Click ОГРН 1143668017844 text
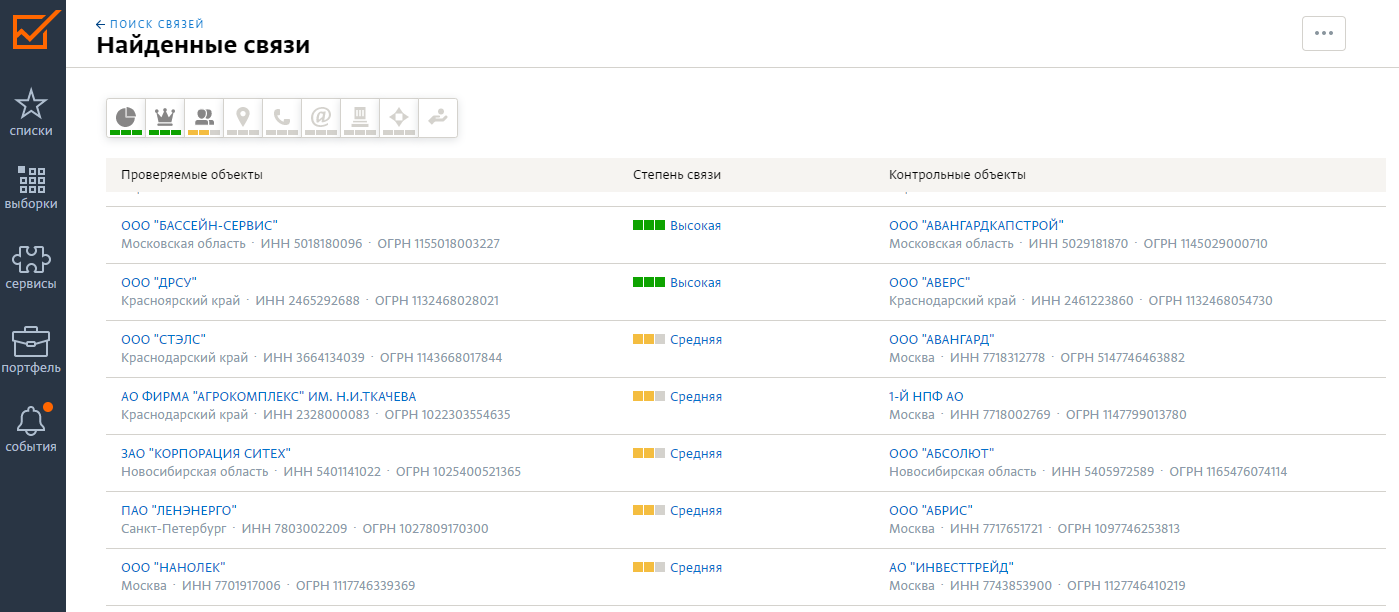1399x612 pixels. (441, 358)
